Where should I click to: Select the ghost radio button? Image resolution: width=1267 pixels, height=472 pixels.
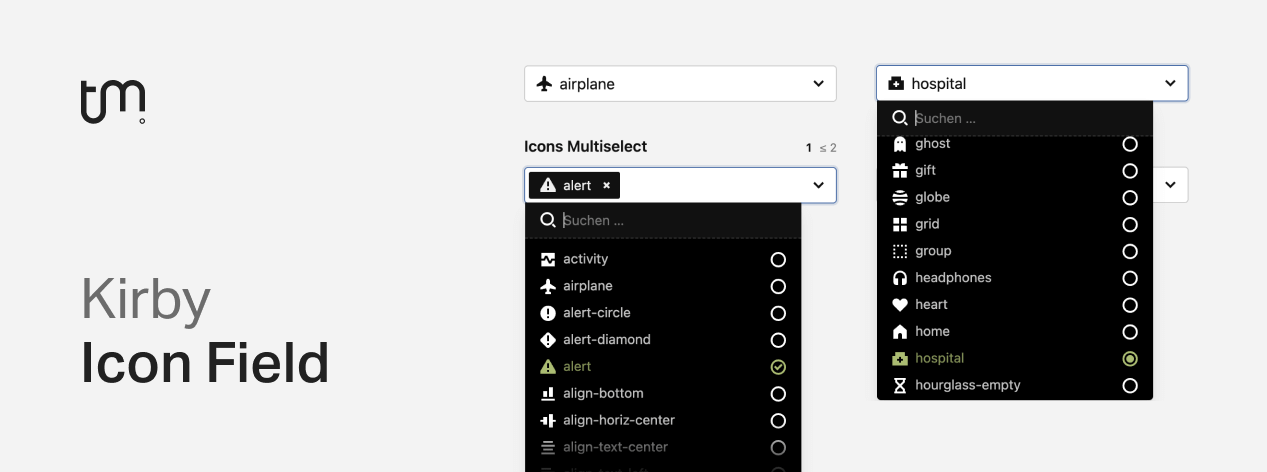click(x=1130, y=144)
